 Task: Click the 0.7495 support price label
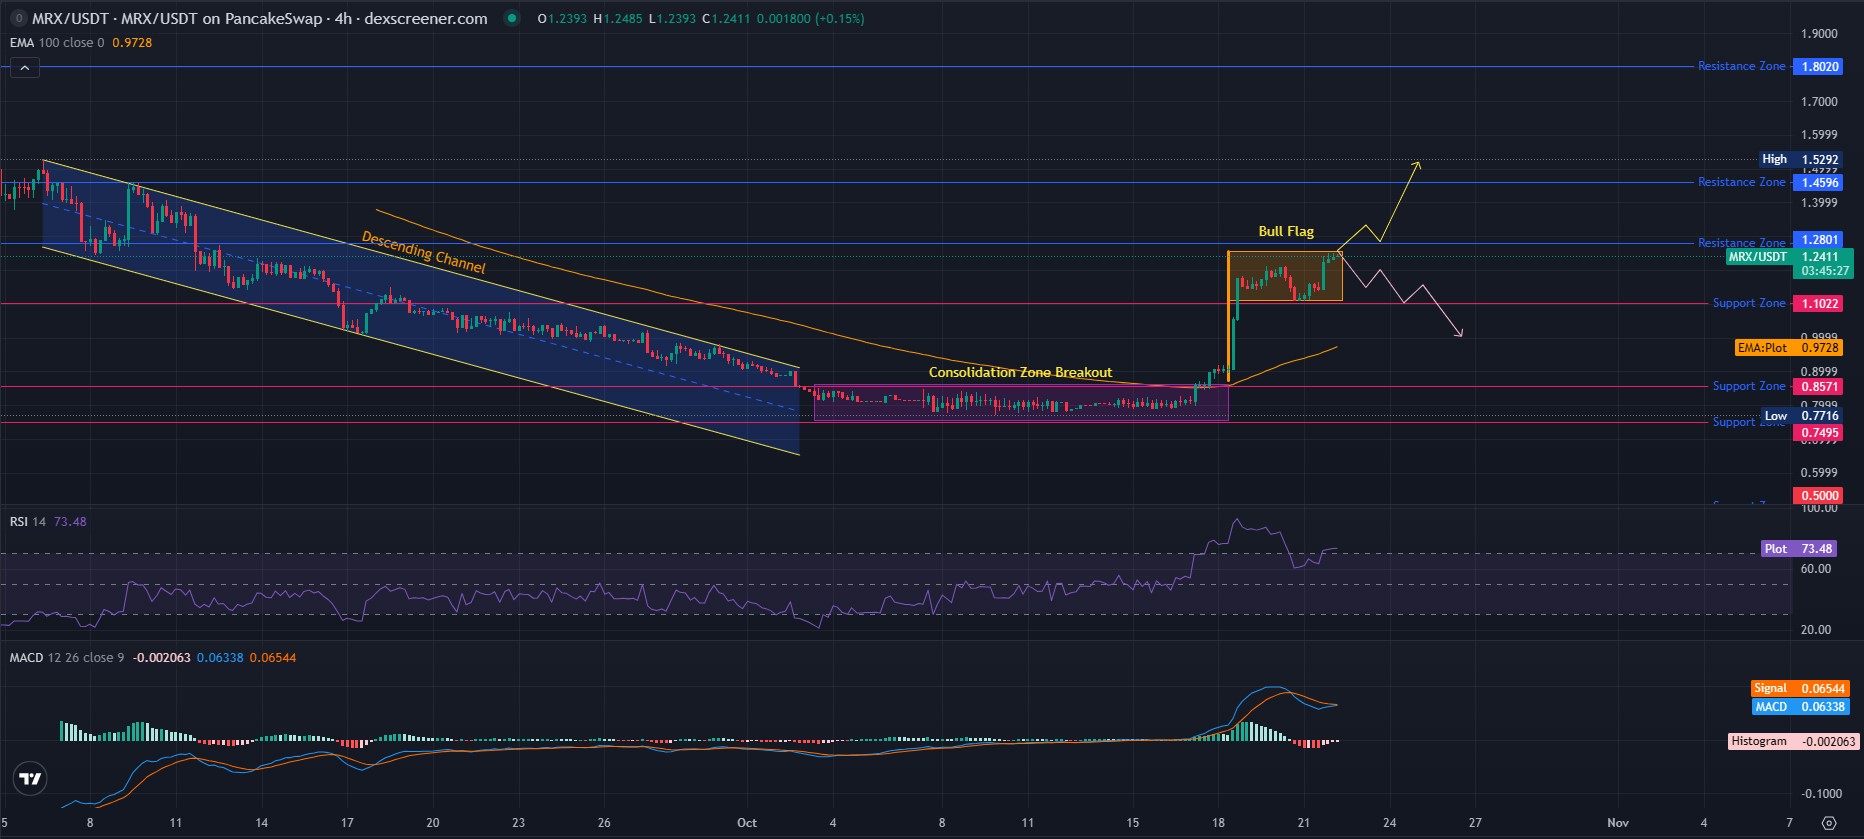pos(1820,433)
